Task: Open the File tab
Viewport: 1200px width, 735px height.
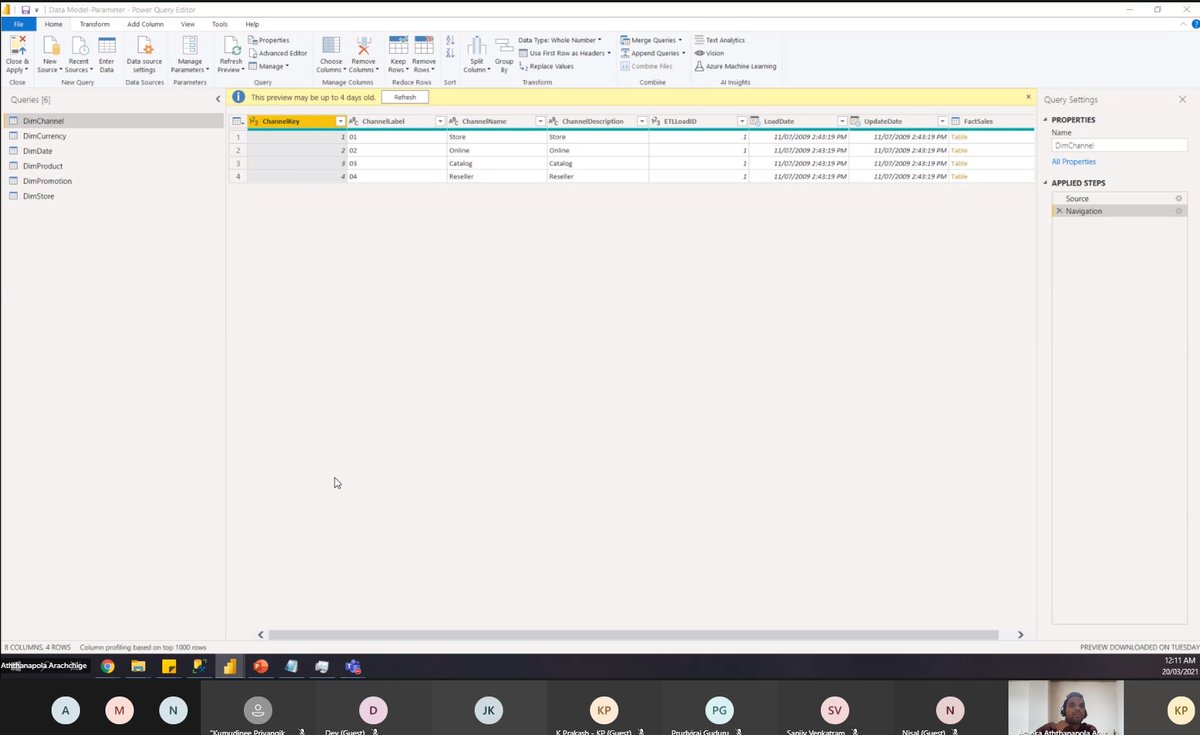Action: 18,24
